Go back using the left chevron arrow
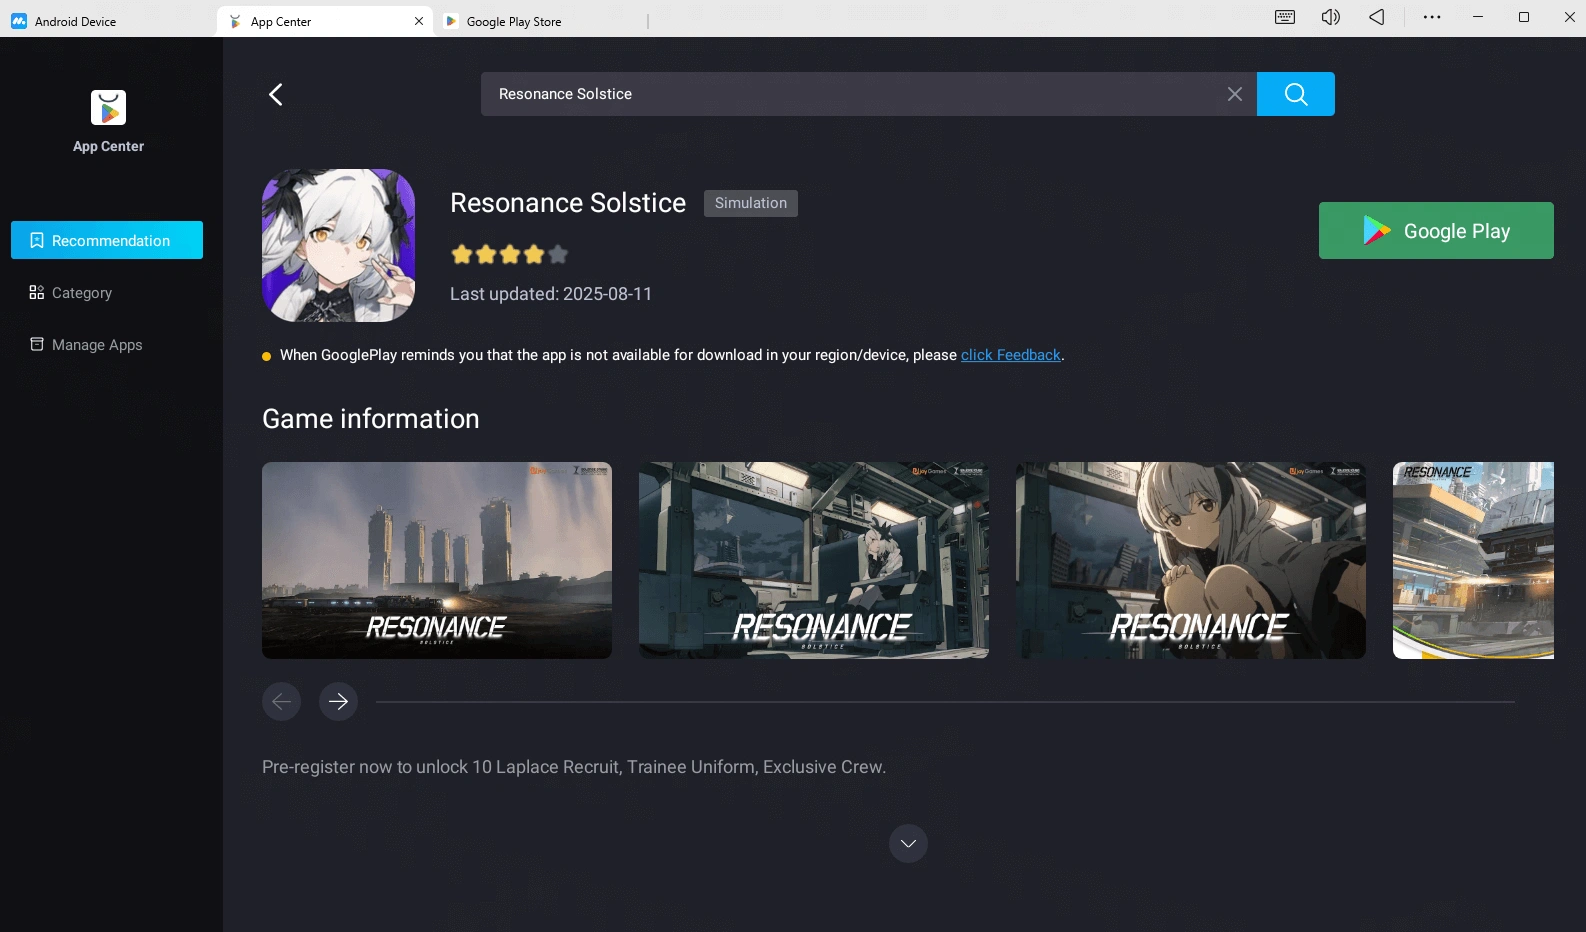 tap(276, 94)
